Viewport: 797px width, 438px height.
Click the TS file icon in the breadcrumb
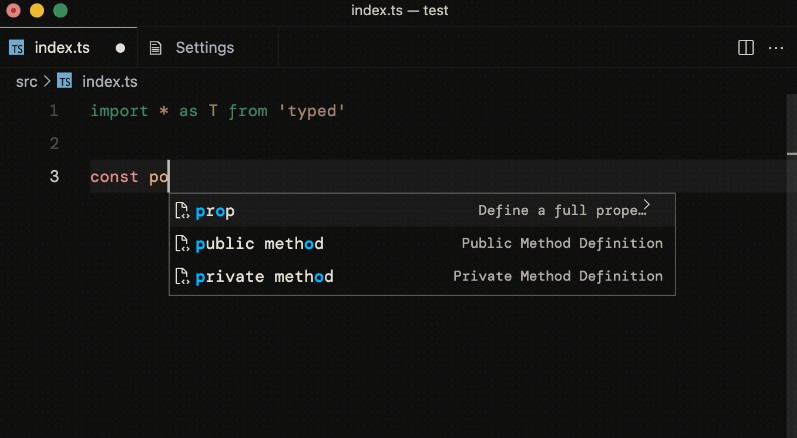65,81
